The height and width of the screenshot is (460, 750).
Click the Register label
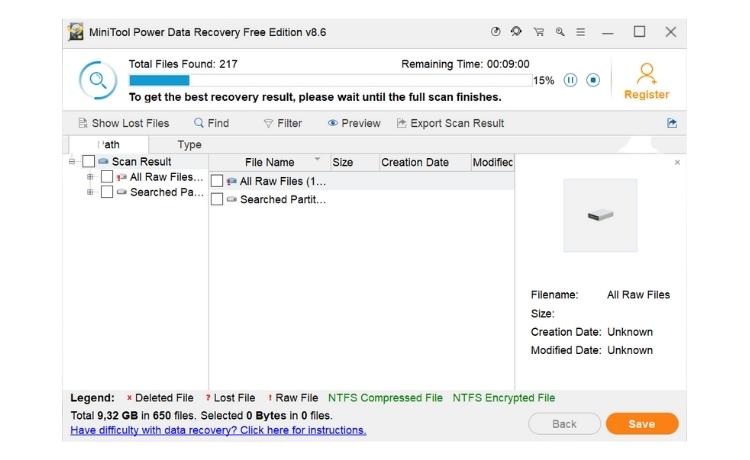(x=646, y=95)
